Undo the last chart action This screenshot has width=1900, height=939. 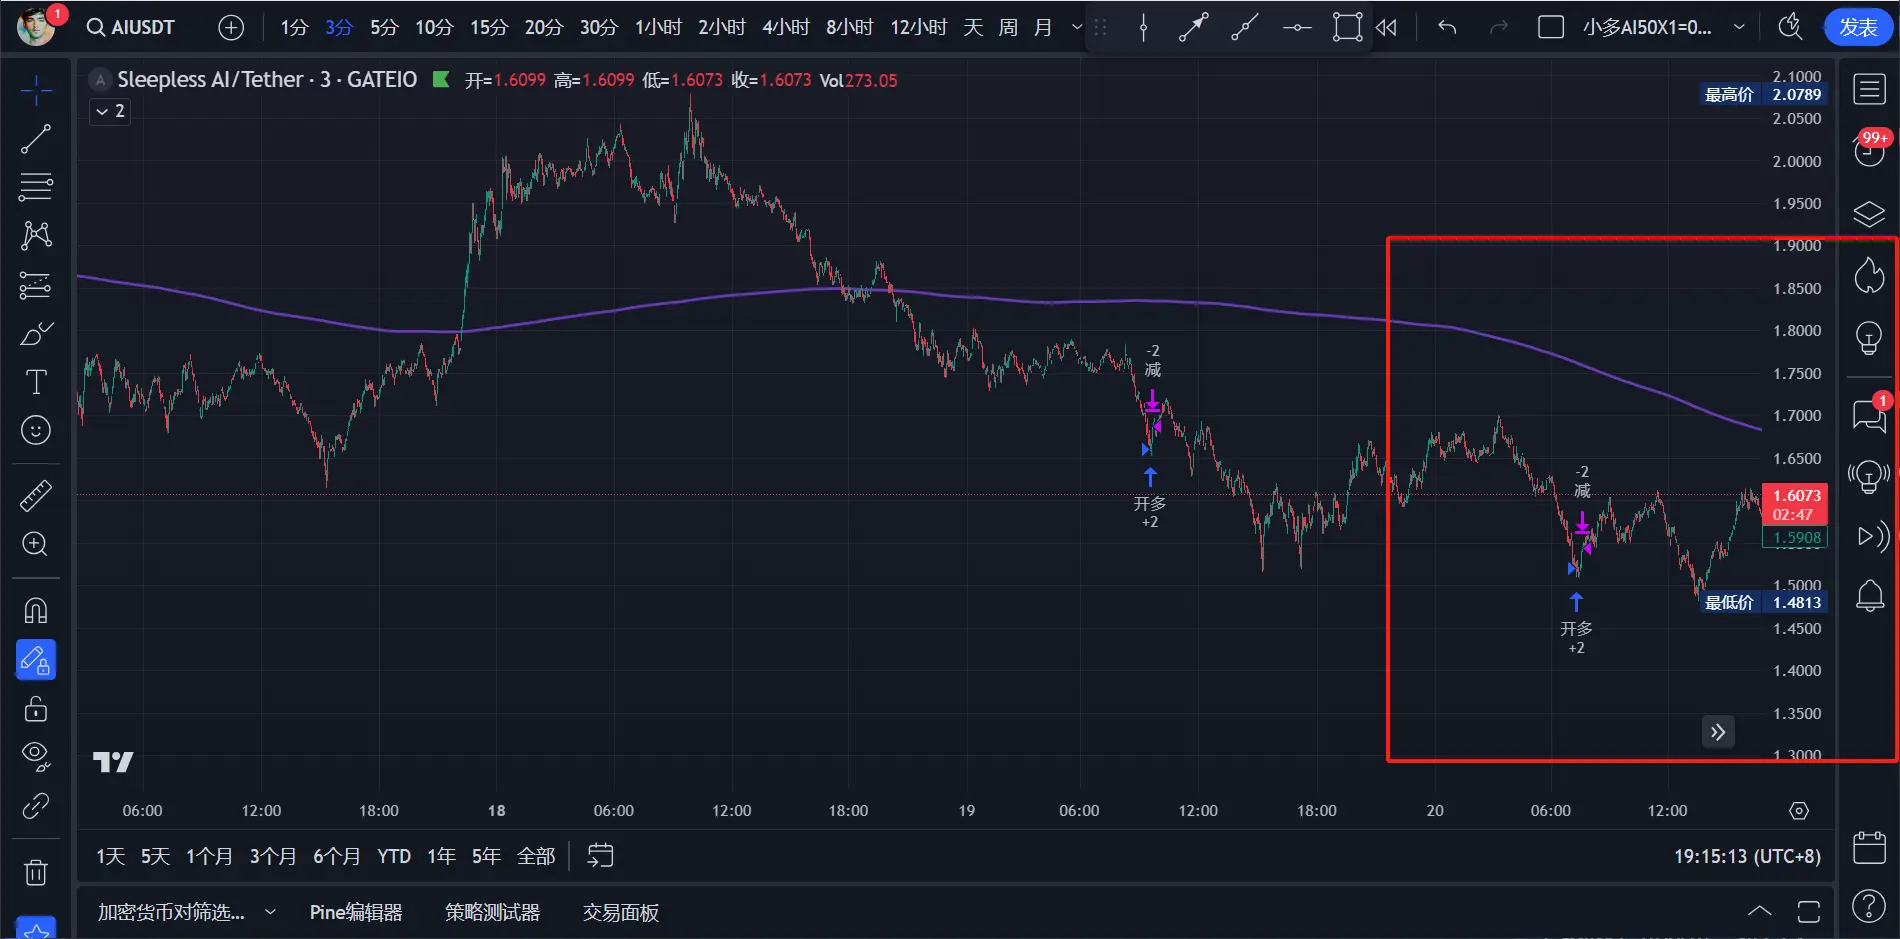(1447, 28)
